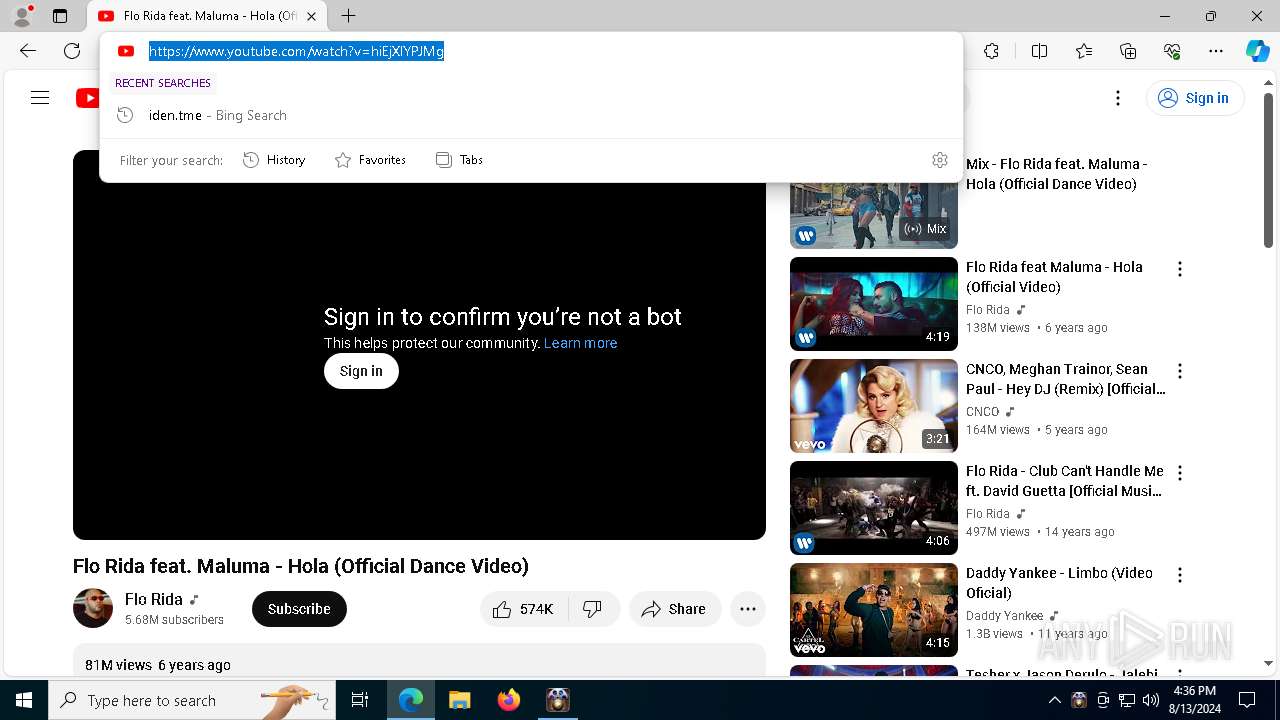
Task: Open the tab actions menu icon
Action: (60, 16)
